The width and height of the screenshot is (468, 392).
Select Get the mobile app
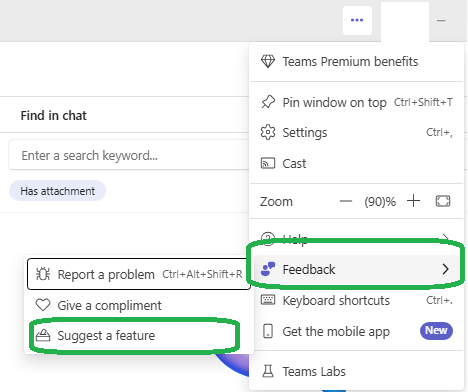click(356, 332)
